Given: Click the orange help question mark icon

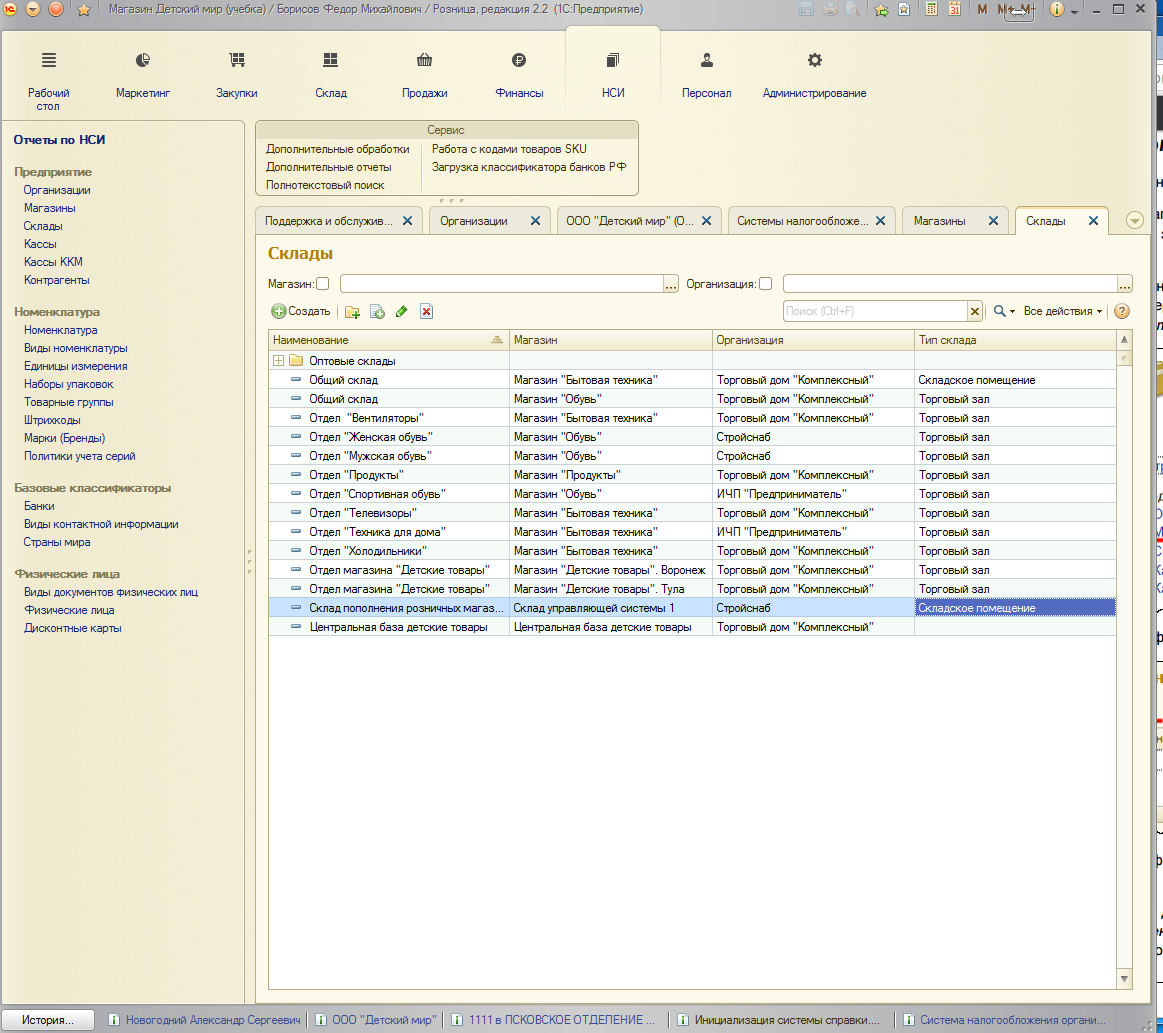Looking at the screenshot, I should point(1122,312).
